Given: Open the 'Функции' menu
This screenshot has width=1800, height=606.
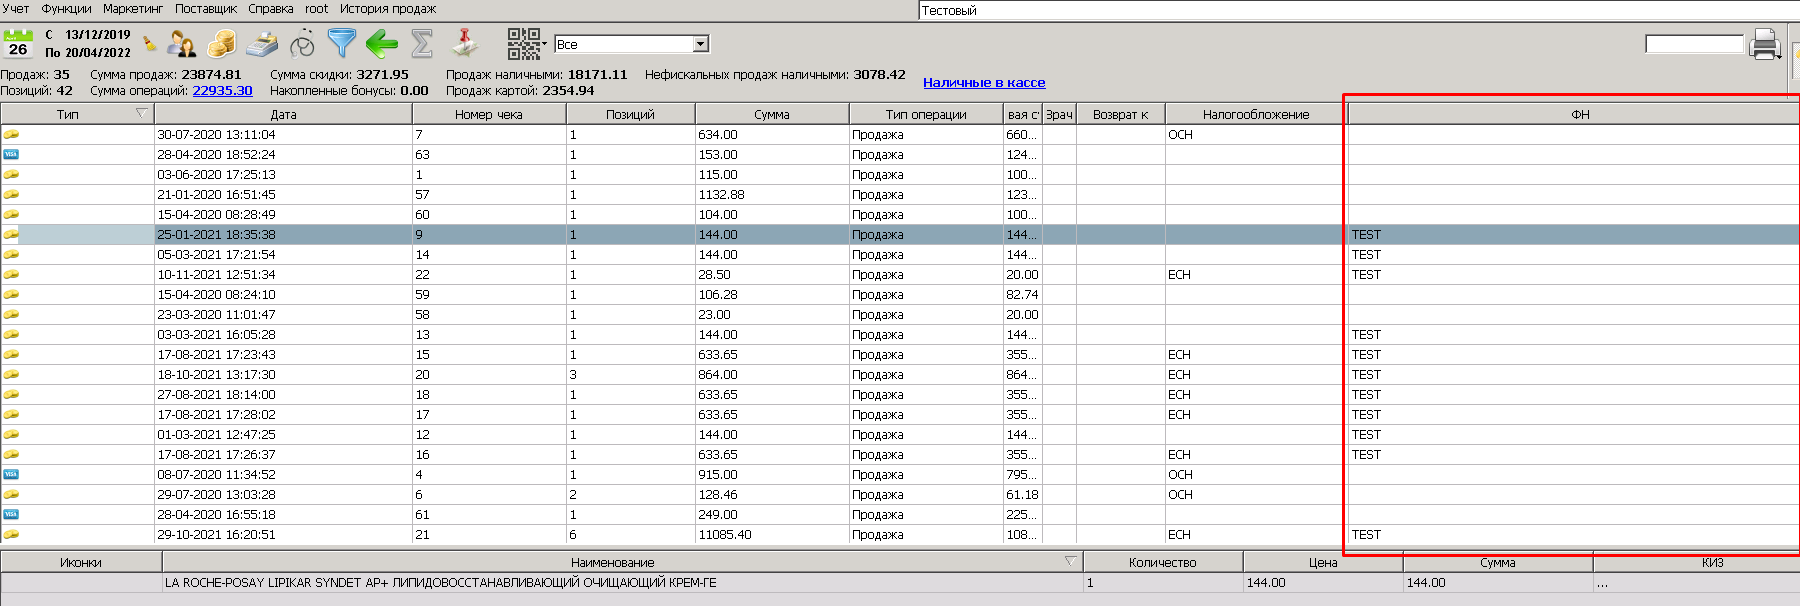Looking at the screenshot, I should coord(66,9).
